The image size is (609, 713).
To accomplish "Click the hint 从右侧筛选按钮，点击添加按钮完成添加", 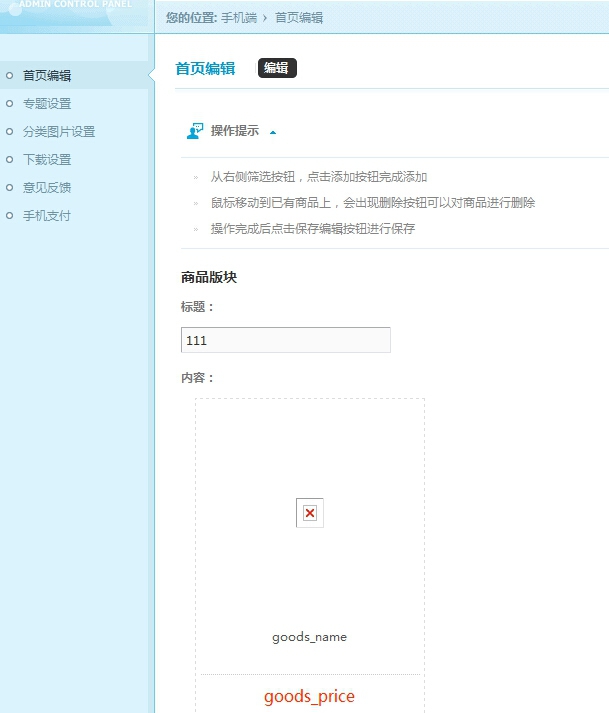I will pyautogui.click(x=318, y=177).
